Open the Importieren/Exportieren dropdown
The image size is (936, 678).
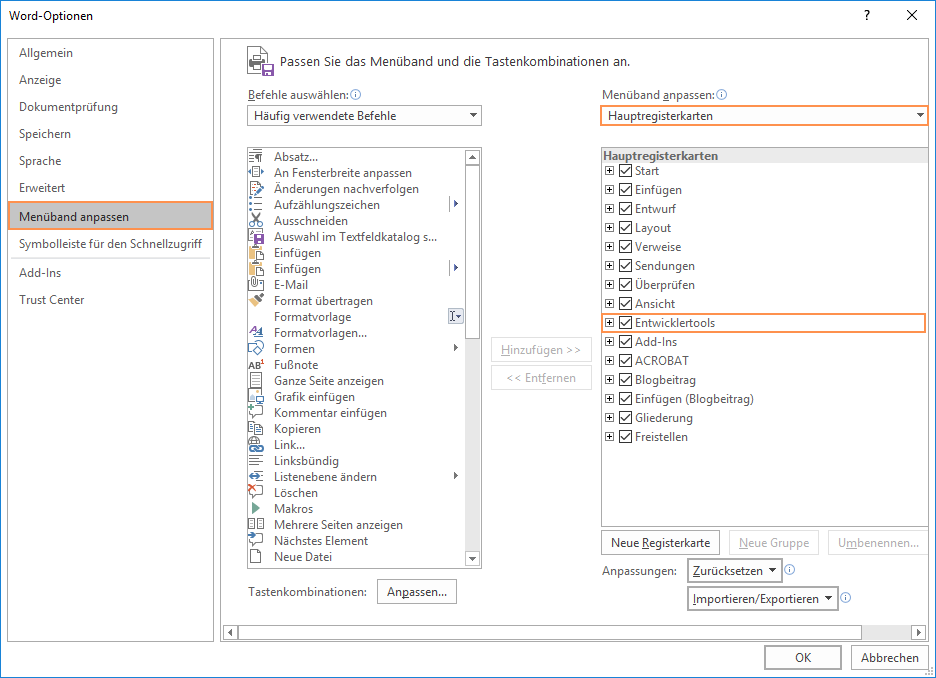[x=762, y=599]
